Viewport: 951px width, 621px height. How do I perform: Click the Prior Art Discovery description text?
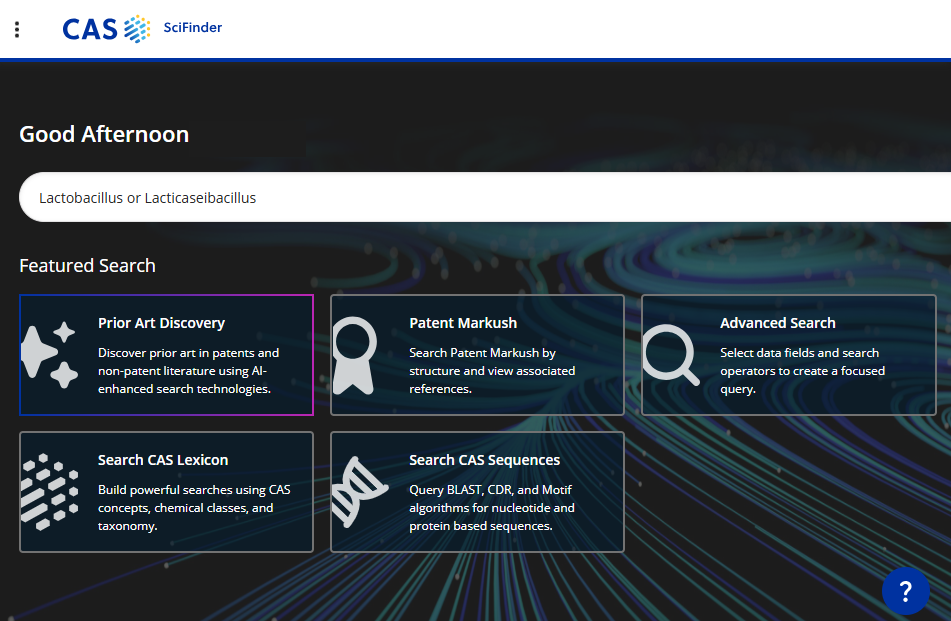[x=190, y=371]
